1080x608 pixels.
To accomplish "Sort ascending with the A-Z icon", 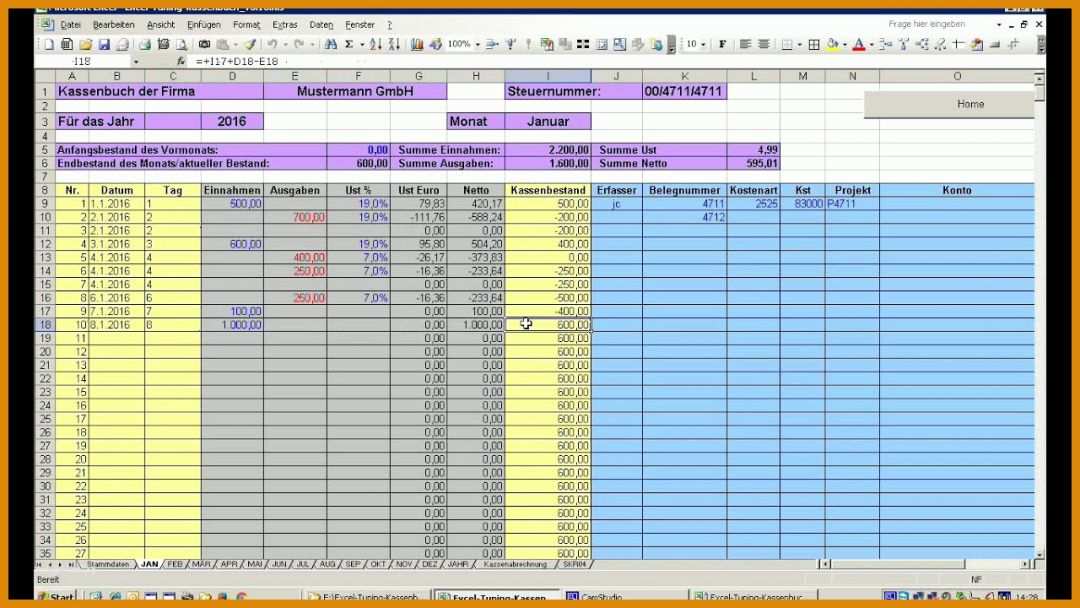I will [375, 44].
